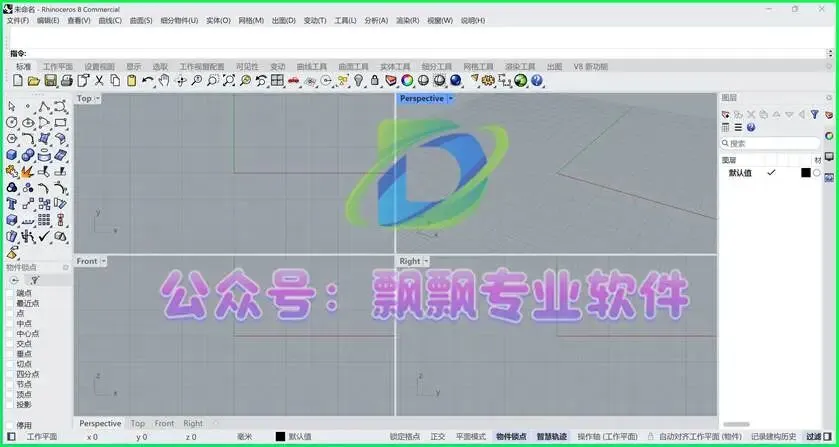
Task: Click the new layer icon in the layers panel
Action: tap(726, 115)
